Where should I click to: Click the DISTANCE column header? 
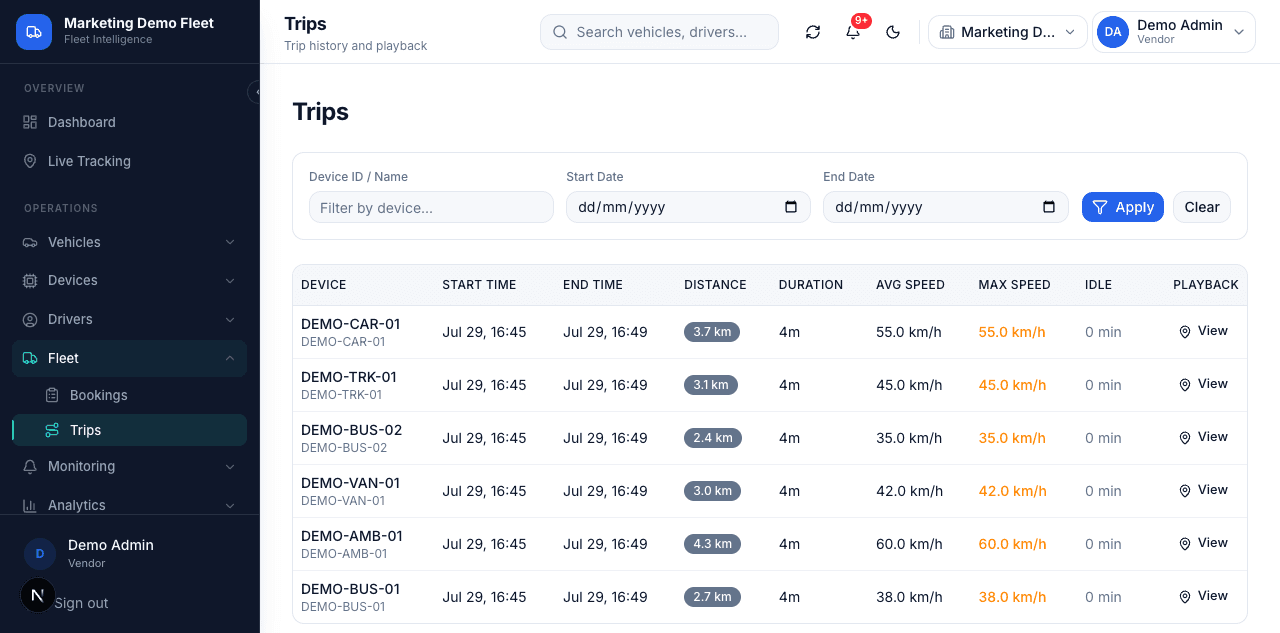[x=715, y=285]
